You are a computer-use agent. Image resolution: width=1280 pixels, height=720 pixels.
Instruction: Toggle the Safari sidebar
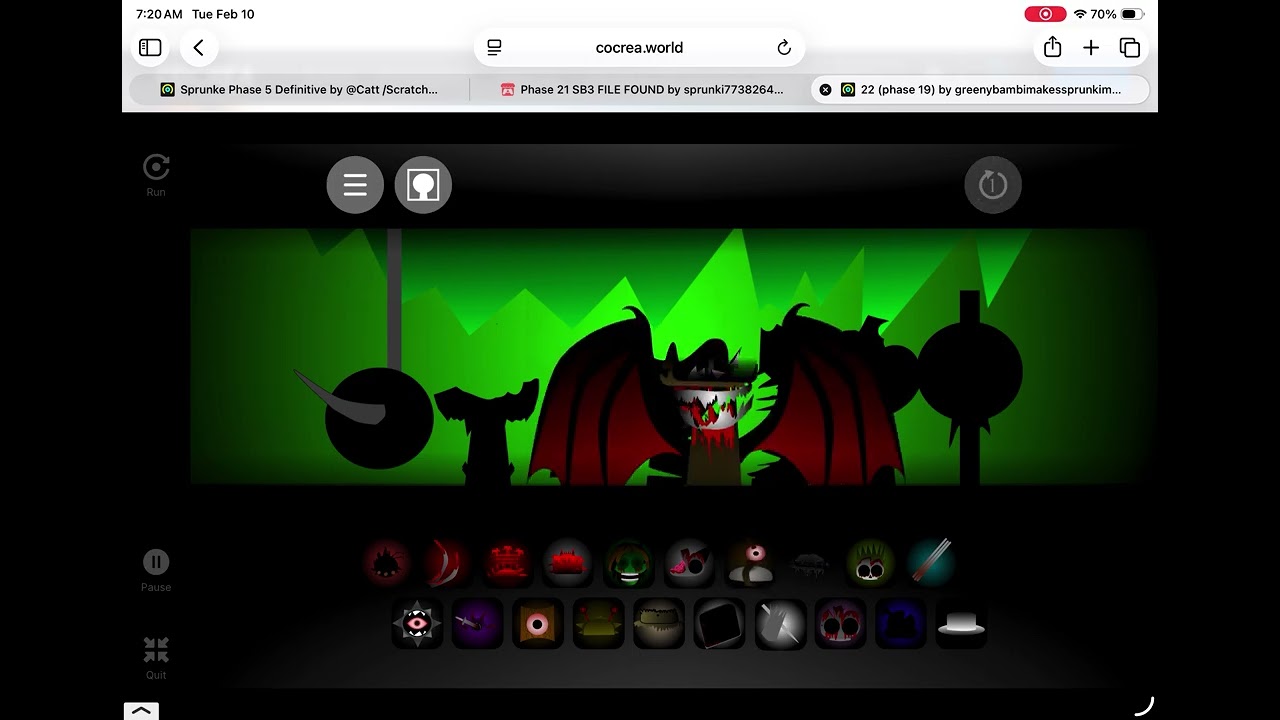click(x=150, y=47)
